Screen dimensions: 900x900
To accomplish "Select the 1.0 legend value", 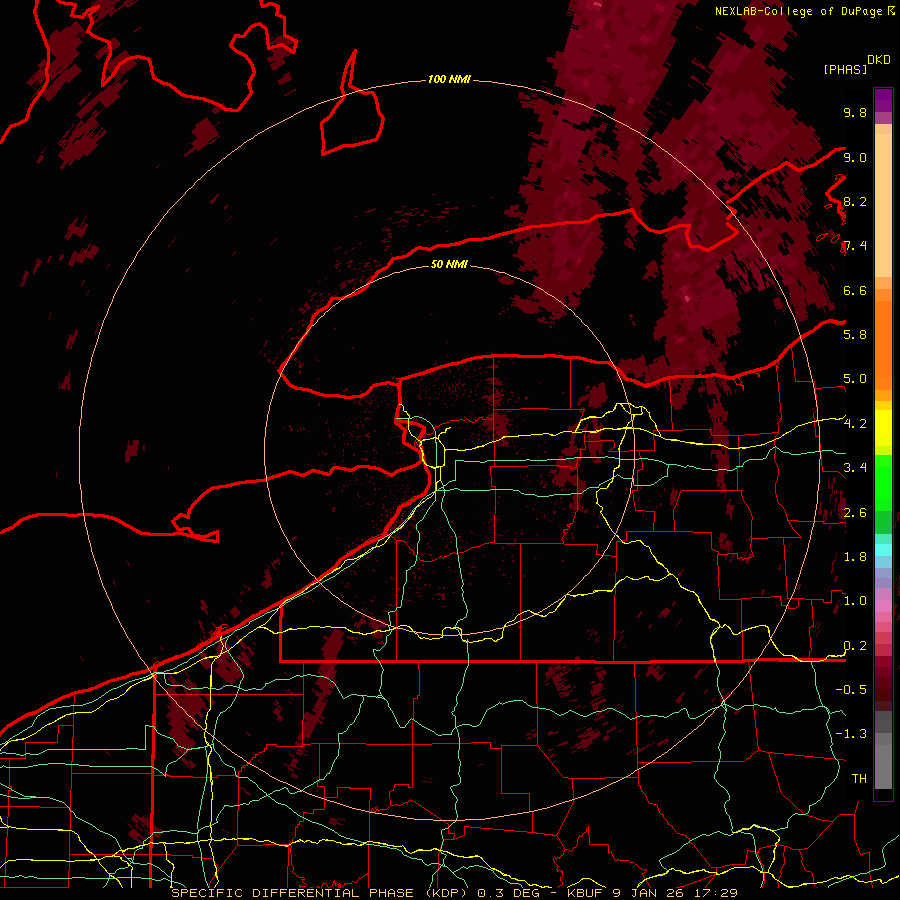I will pyautogui.click(x=855, y=601).
